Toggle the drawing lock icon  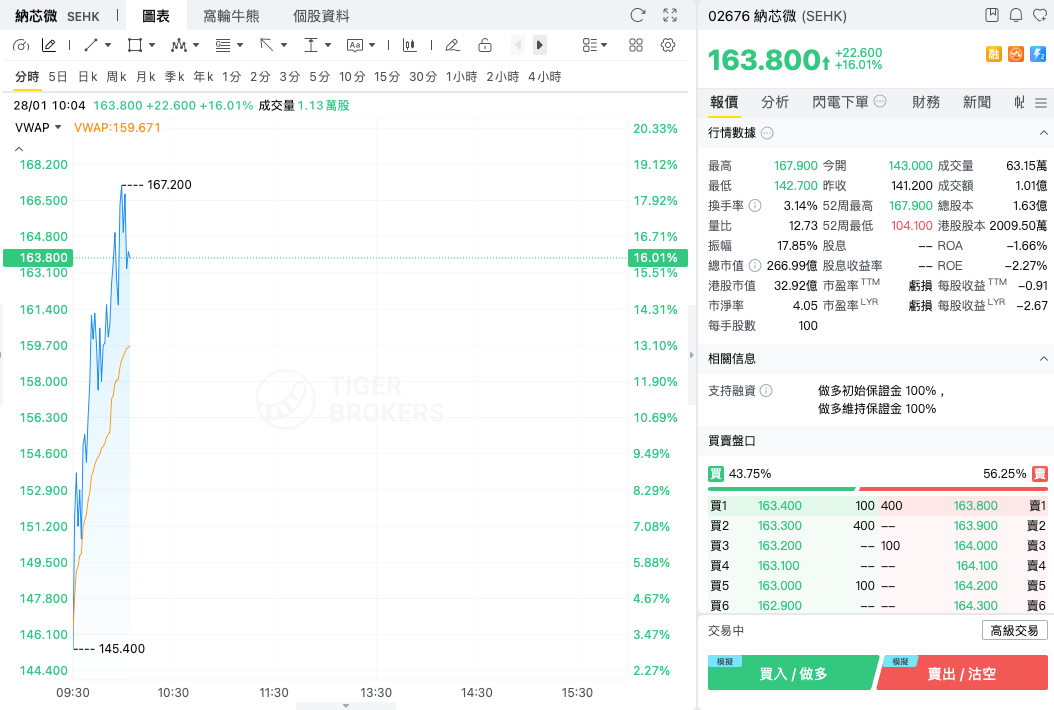(485, 45)
